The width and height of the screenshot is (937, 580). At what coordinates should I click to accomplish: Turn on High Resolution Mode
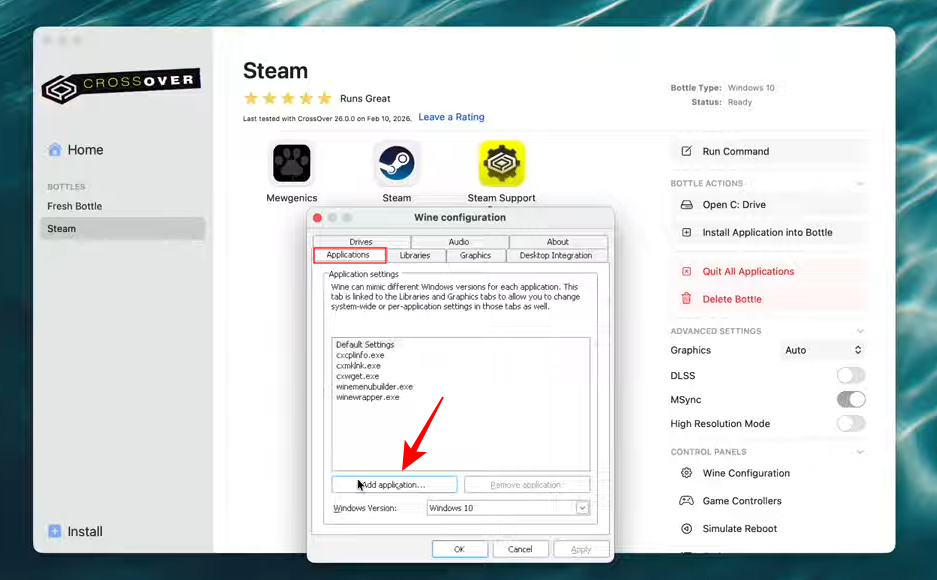[x=850, y=424]
